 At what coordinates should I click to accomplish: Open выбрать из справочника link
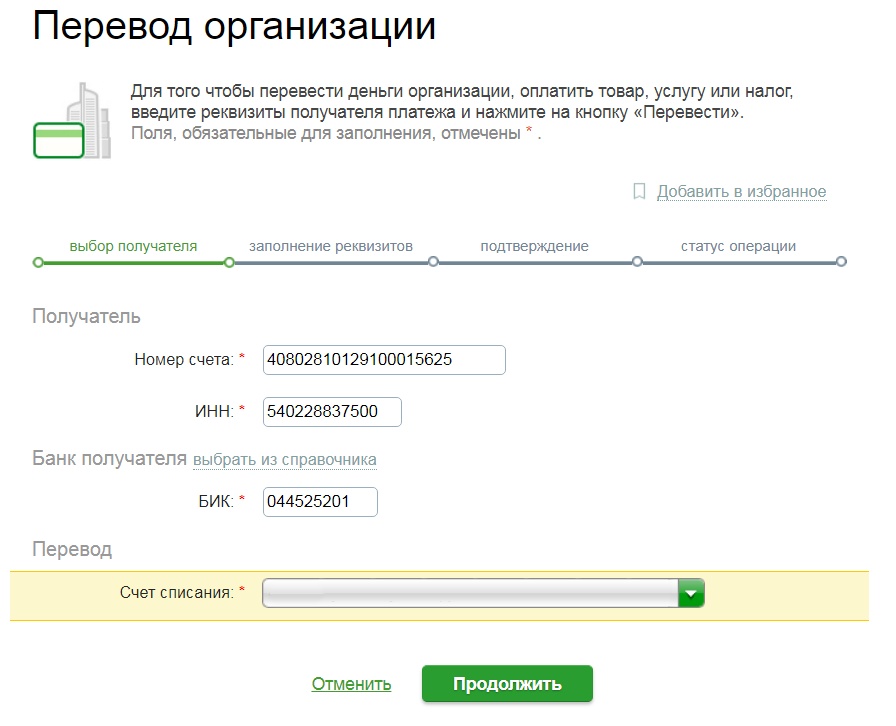click(x=285, y=460)
